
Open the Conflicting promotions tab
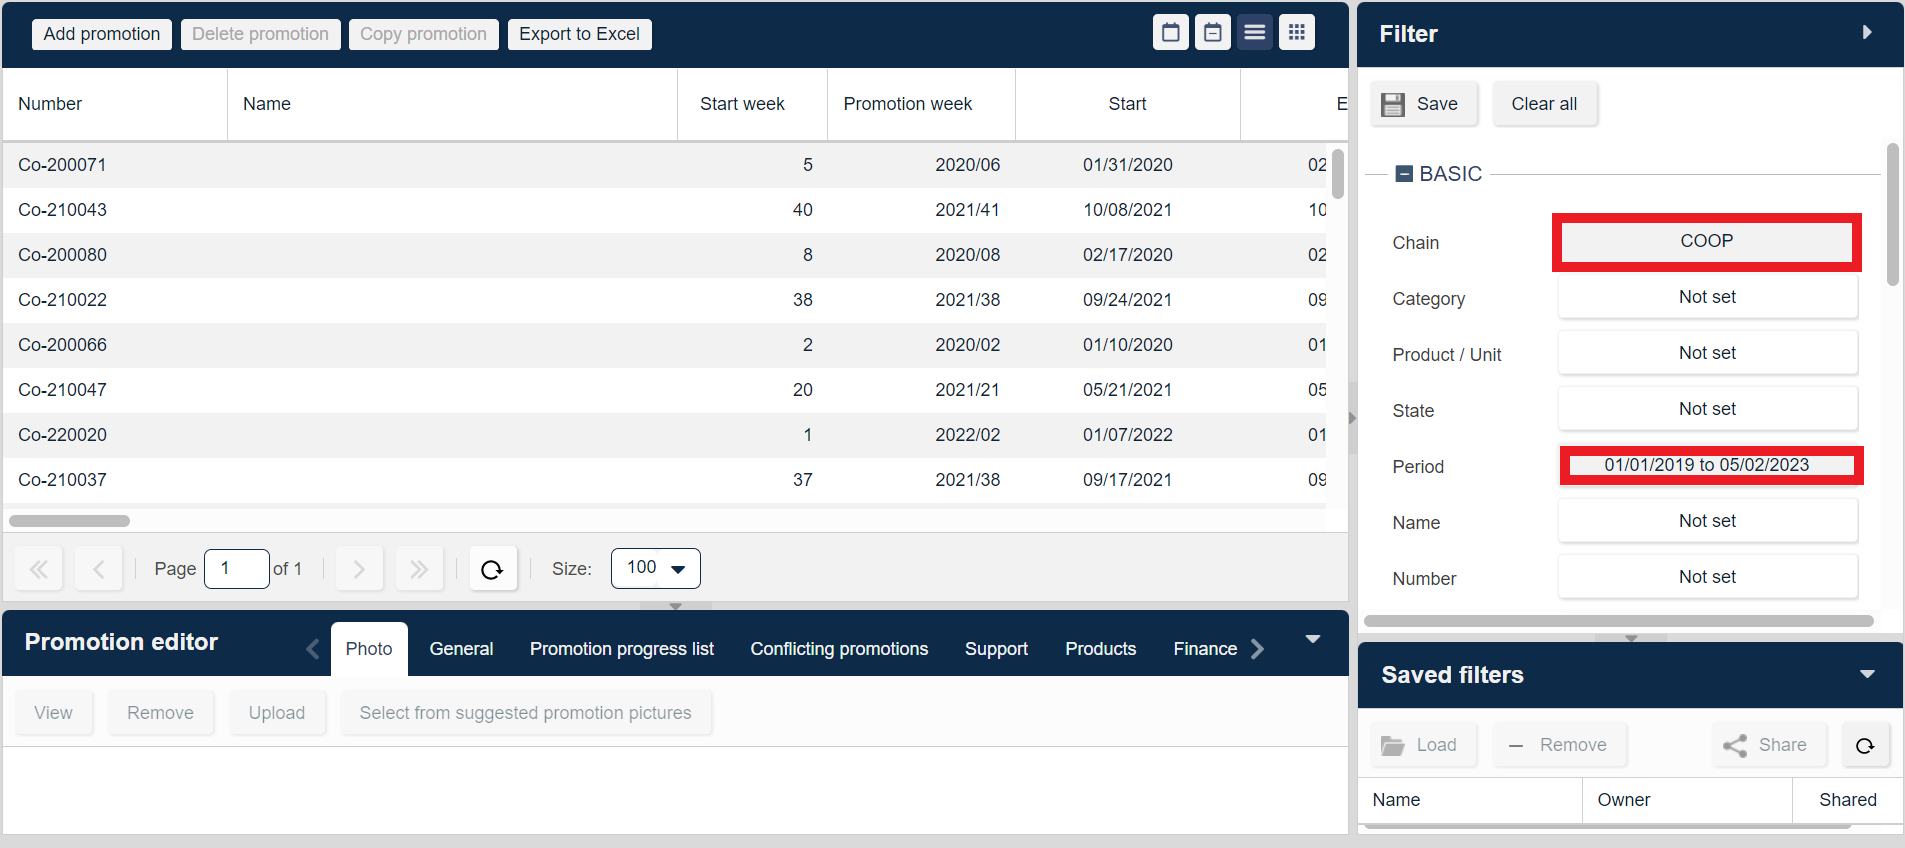[839, 649]
